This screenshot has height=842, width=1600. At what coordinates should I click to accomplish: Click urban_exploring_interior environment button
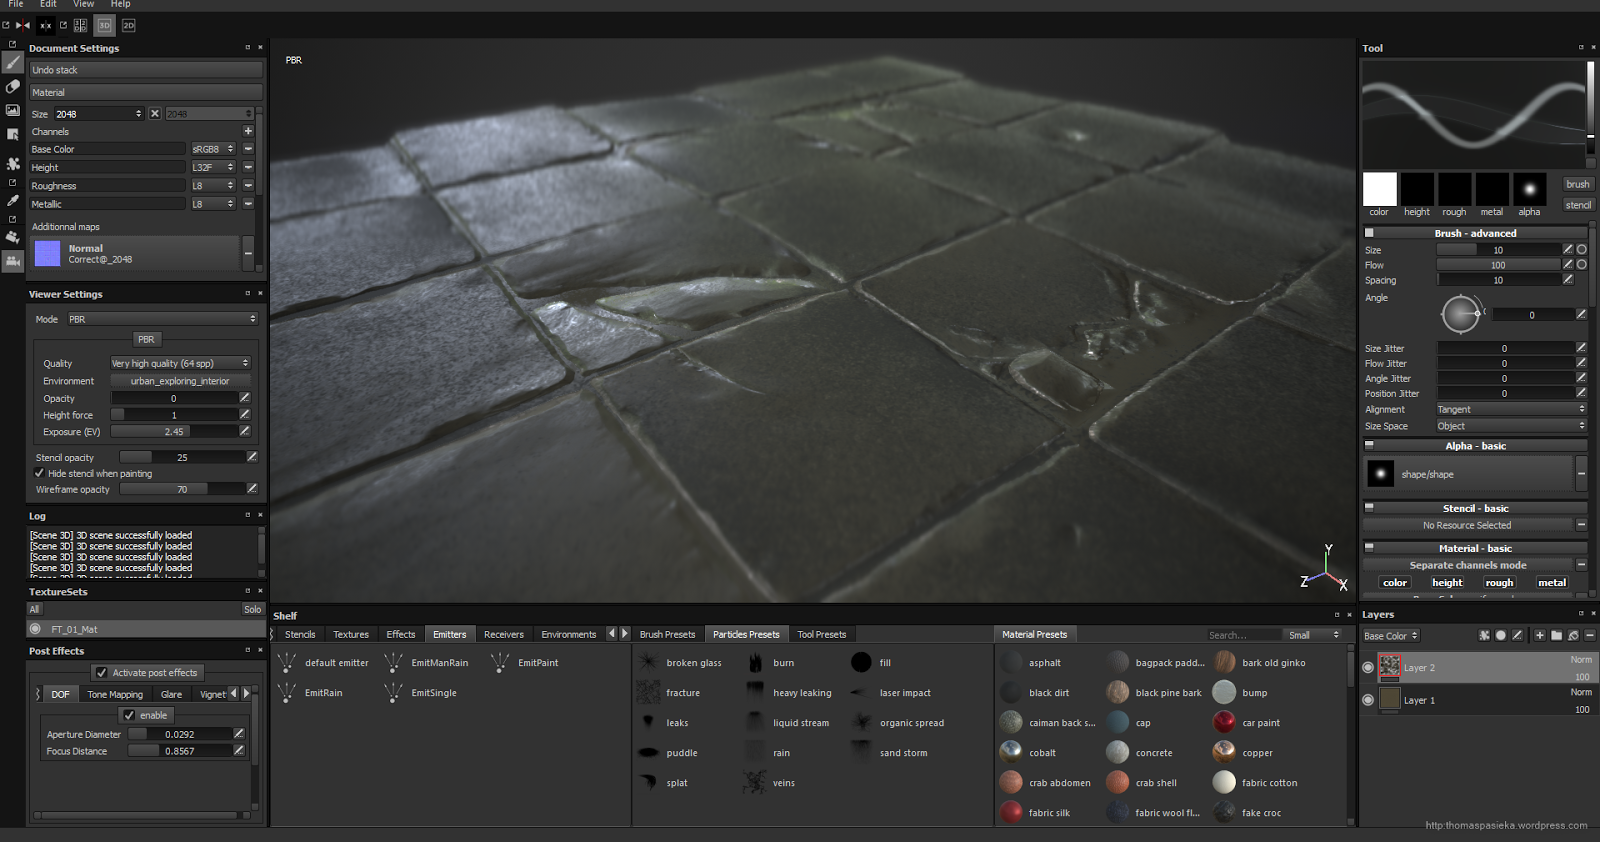pos(180,381)
